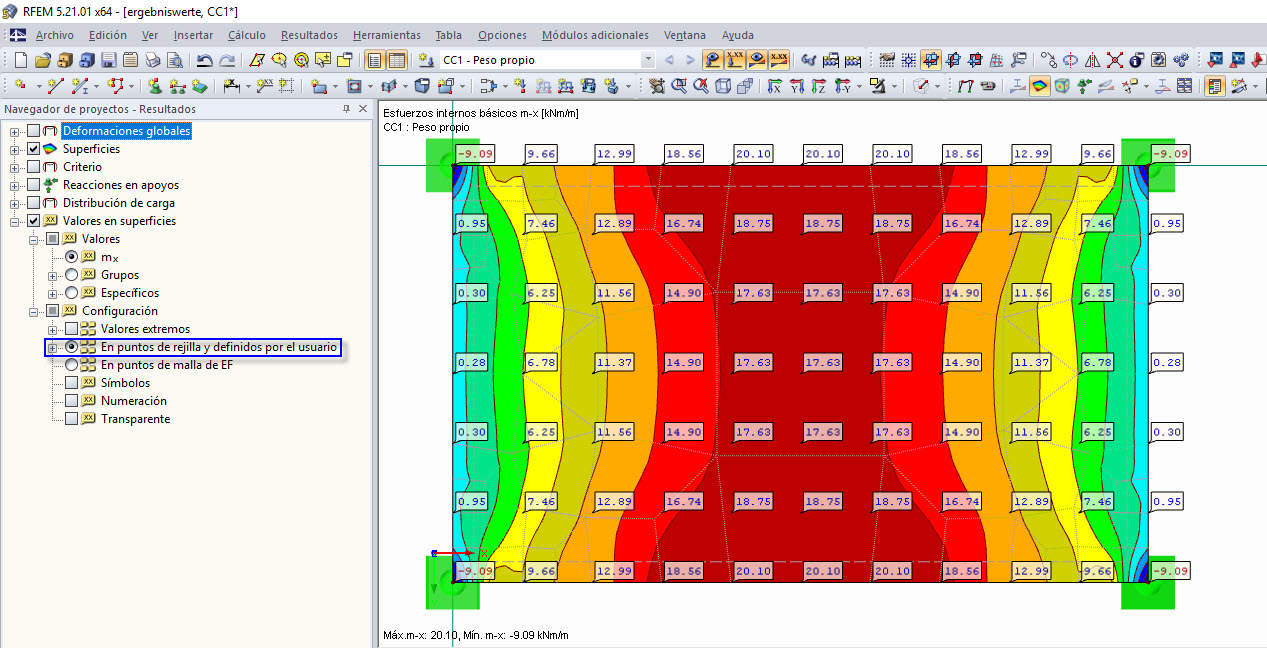Click the New line tool icon
Screen dimensions: 1267x648
(x=56, y=86)
